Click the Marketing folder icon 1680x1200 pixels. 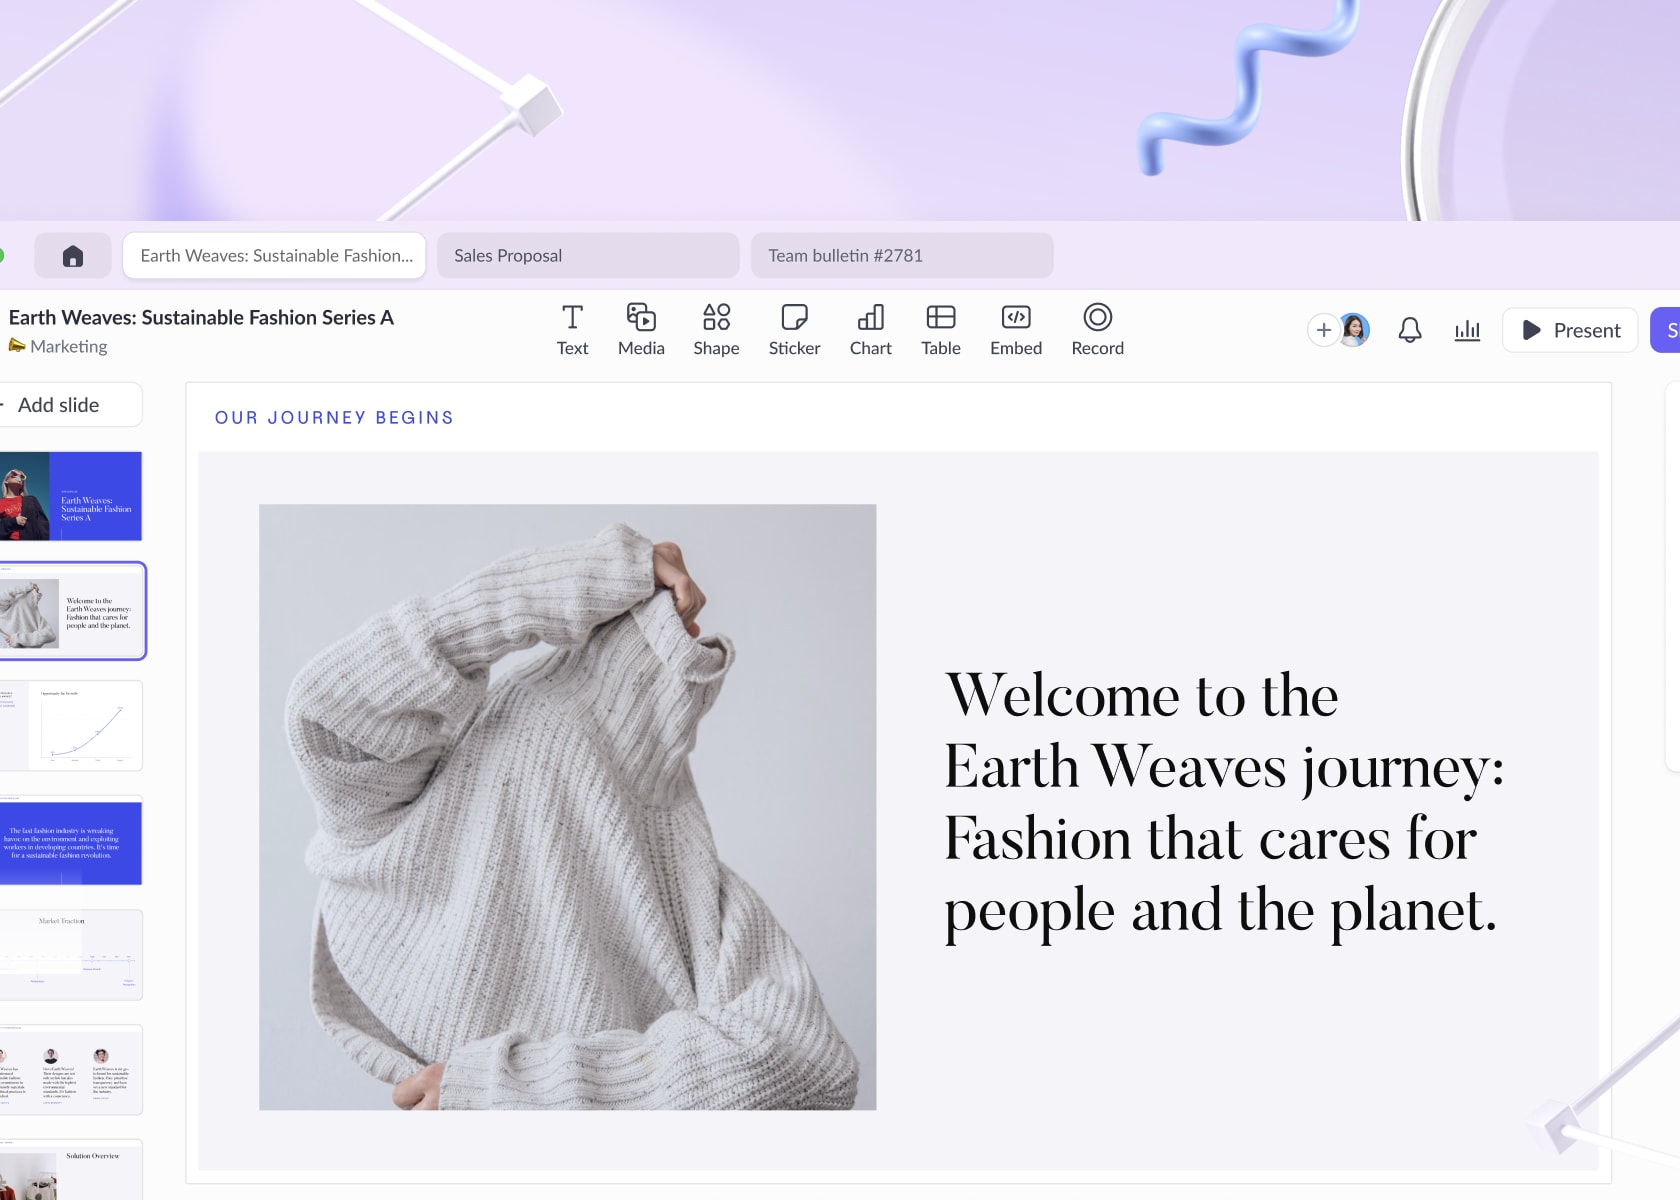pos(17,345)
